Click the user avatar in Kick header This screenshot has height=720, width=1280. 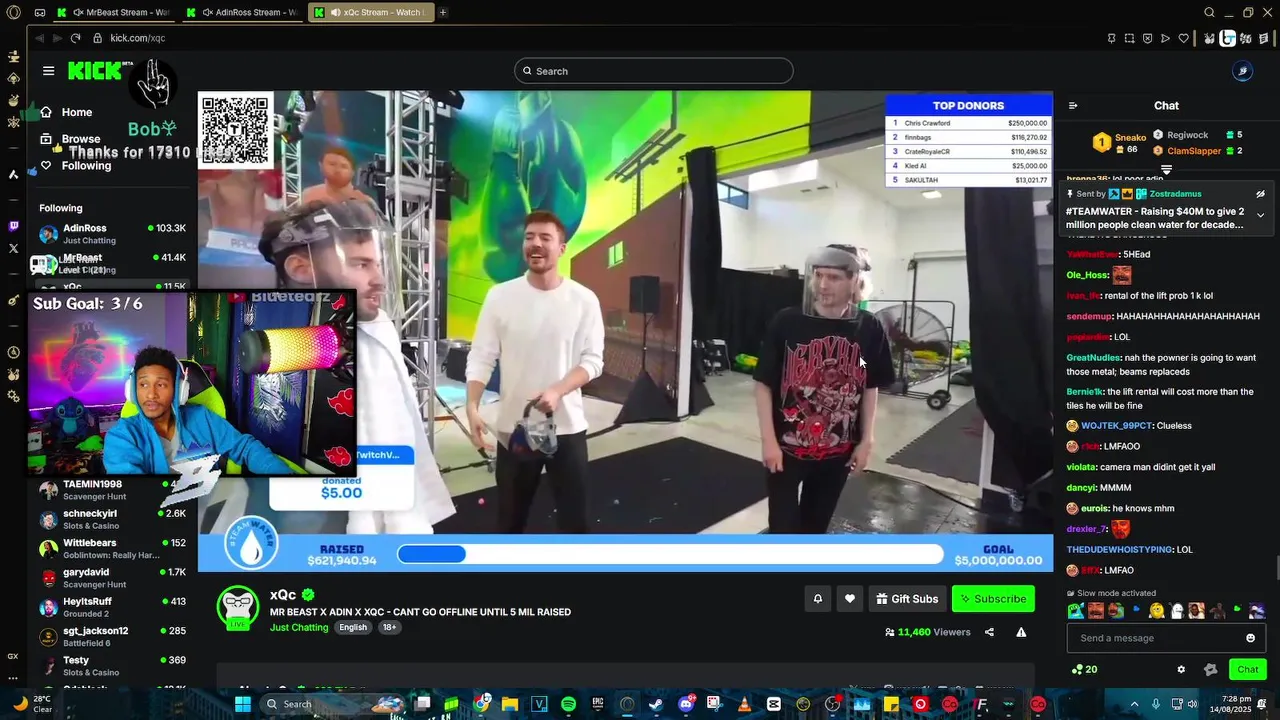coord(1242,71)
